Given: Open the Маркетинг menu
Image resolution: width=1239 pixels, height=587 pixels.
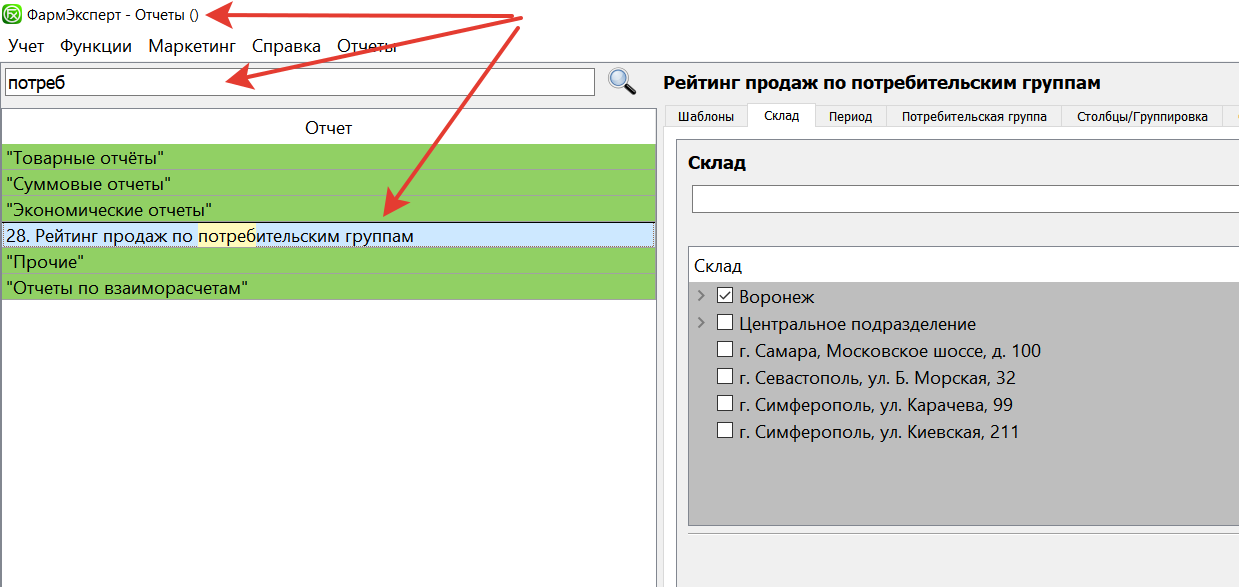Looking at the screenshot, I should click(192, 46).
